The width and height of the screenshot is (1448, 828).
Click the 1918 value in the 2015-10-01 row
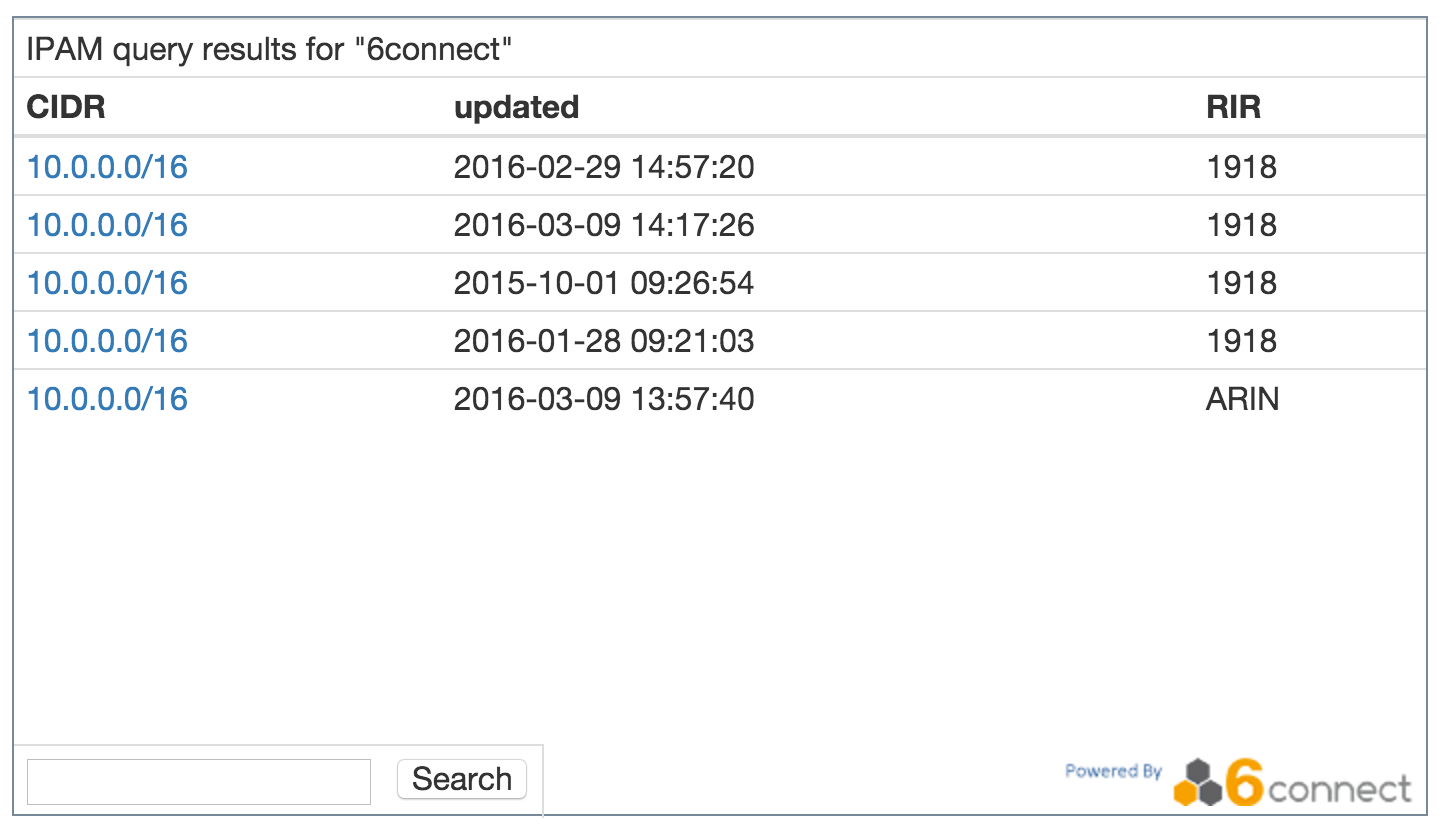point(1241,283)
